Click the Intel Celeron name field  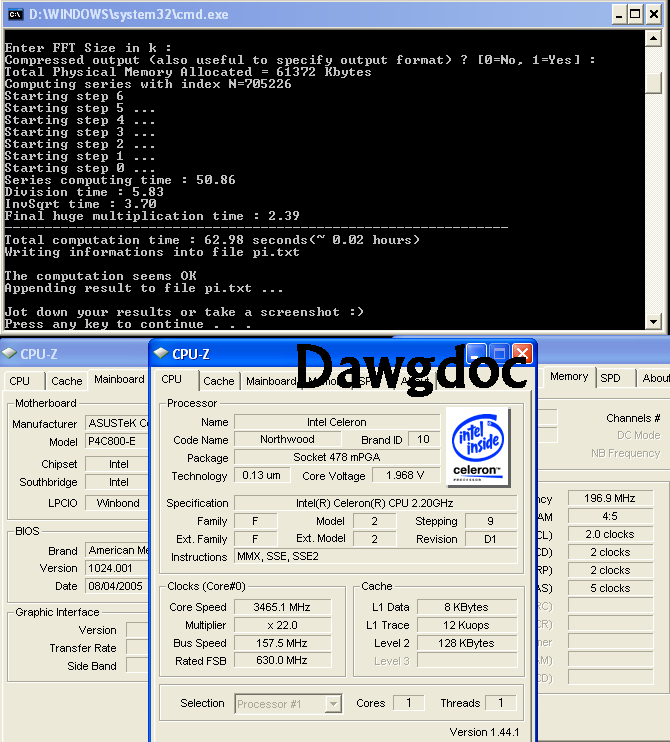pyautogui.click(x=337, y=422)
